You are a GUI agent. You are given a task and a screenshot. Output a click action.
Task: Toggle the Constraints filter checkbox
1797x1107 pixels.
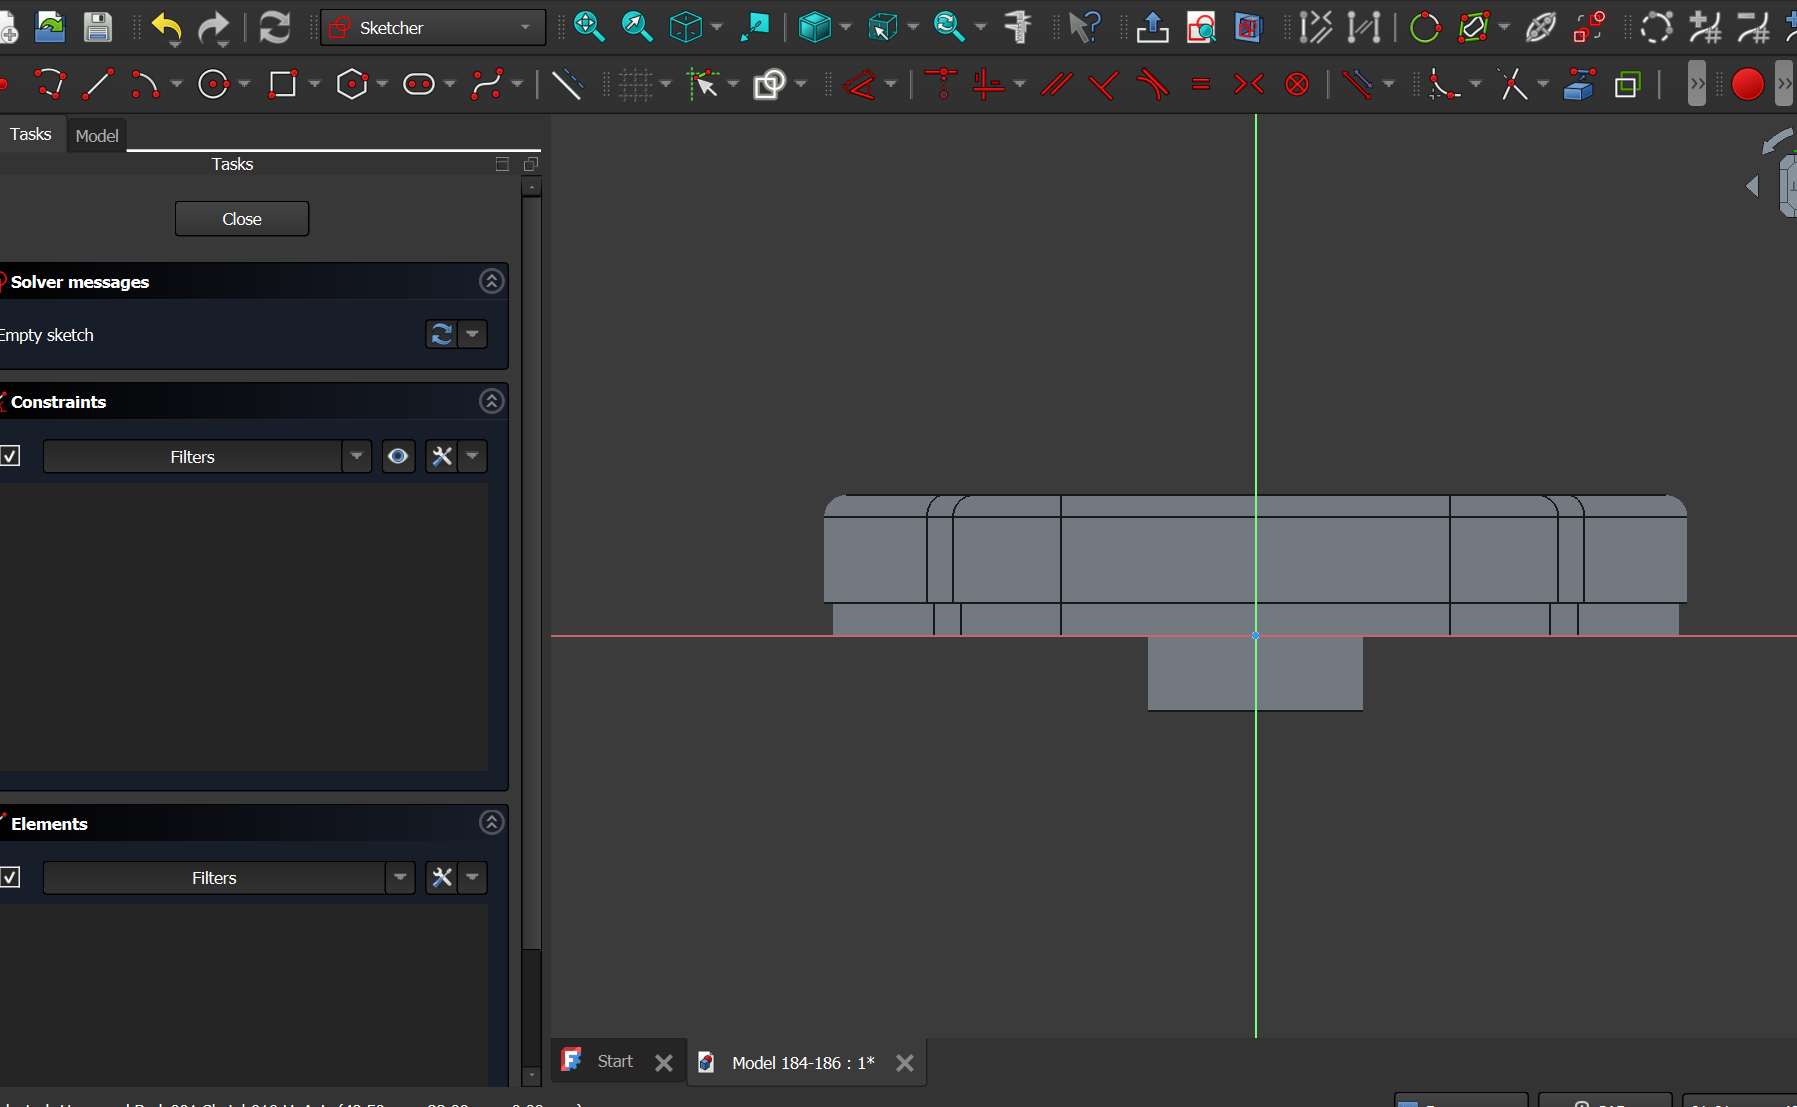tap(10, 456)
